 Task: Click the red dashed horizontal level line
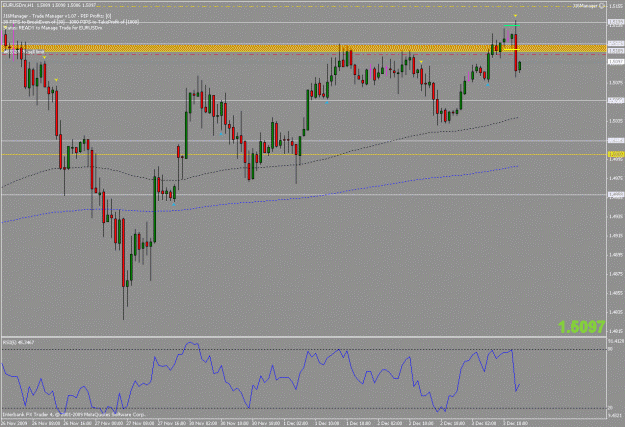pos(304,54)
